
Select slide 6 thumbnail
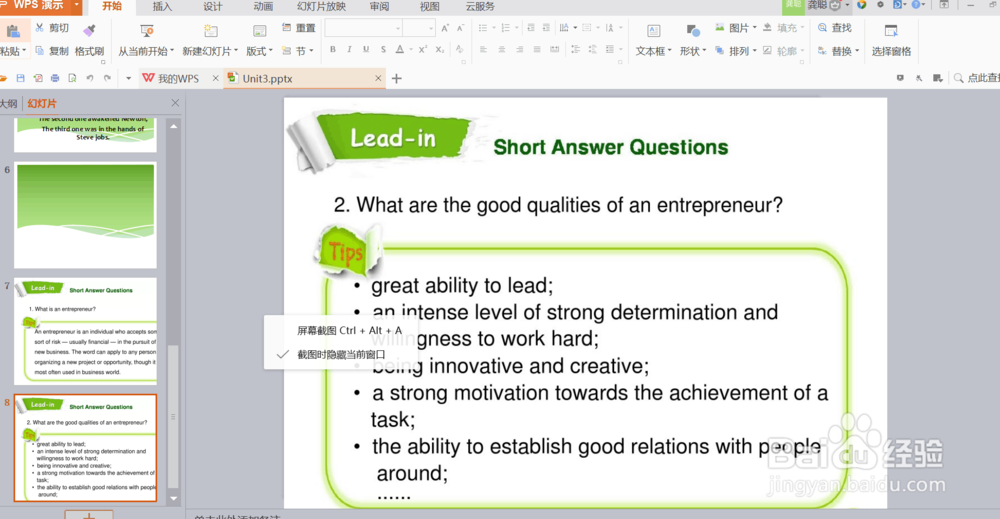pyautogui.click(x=85, y=215)
